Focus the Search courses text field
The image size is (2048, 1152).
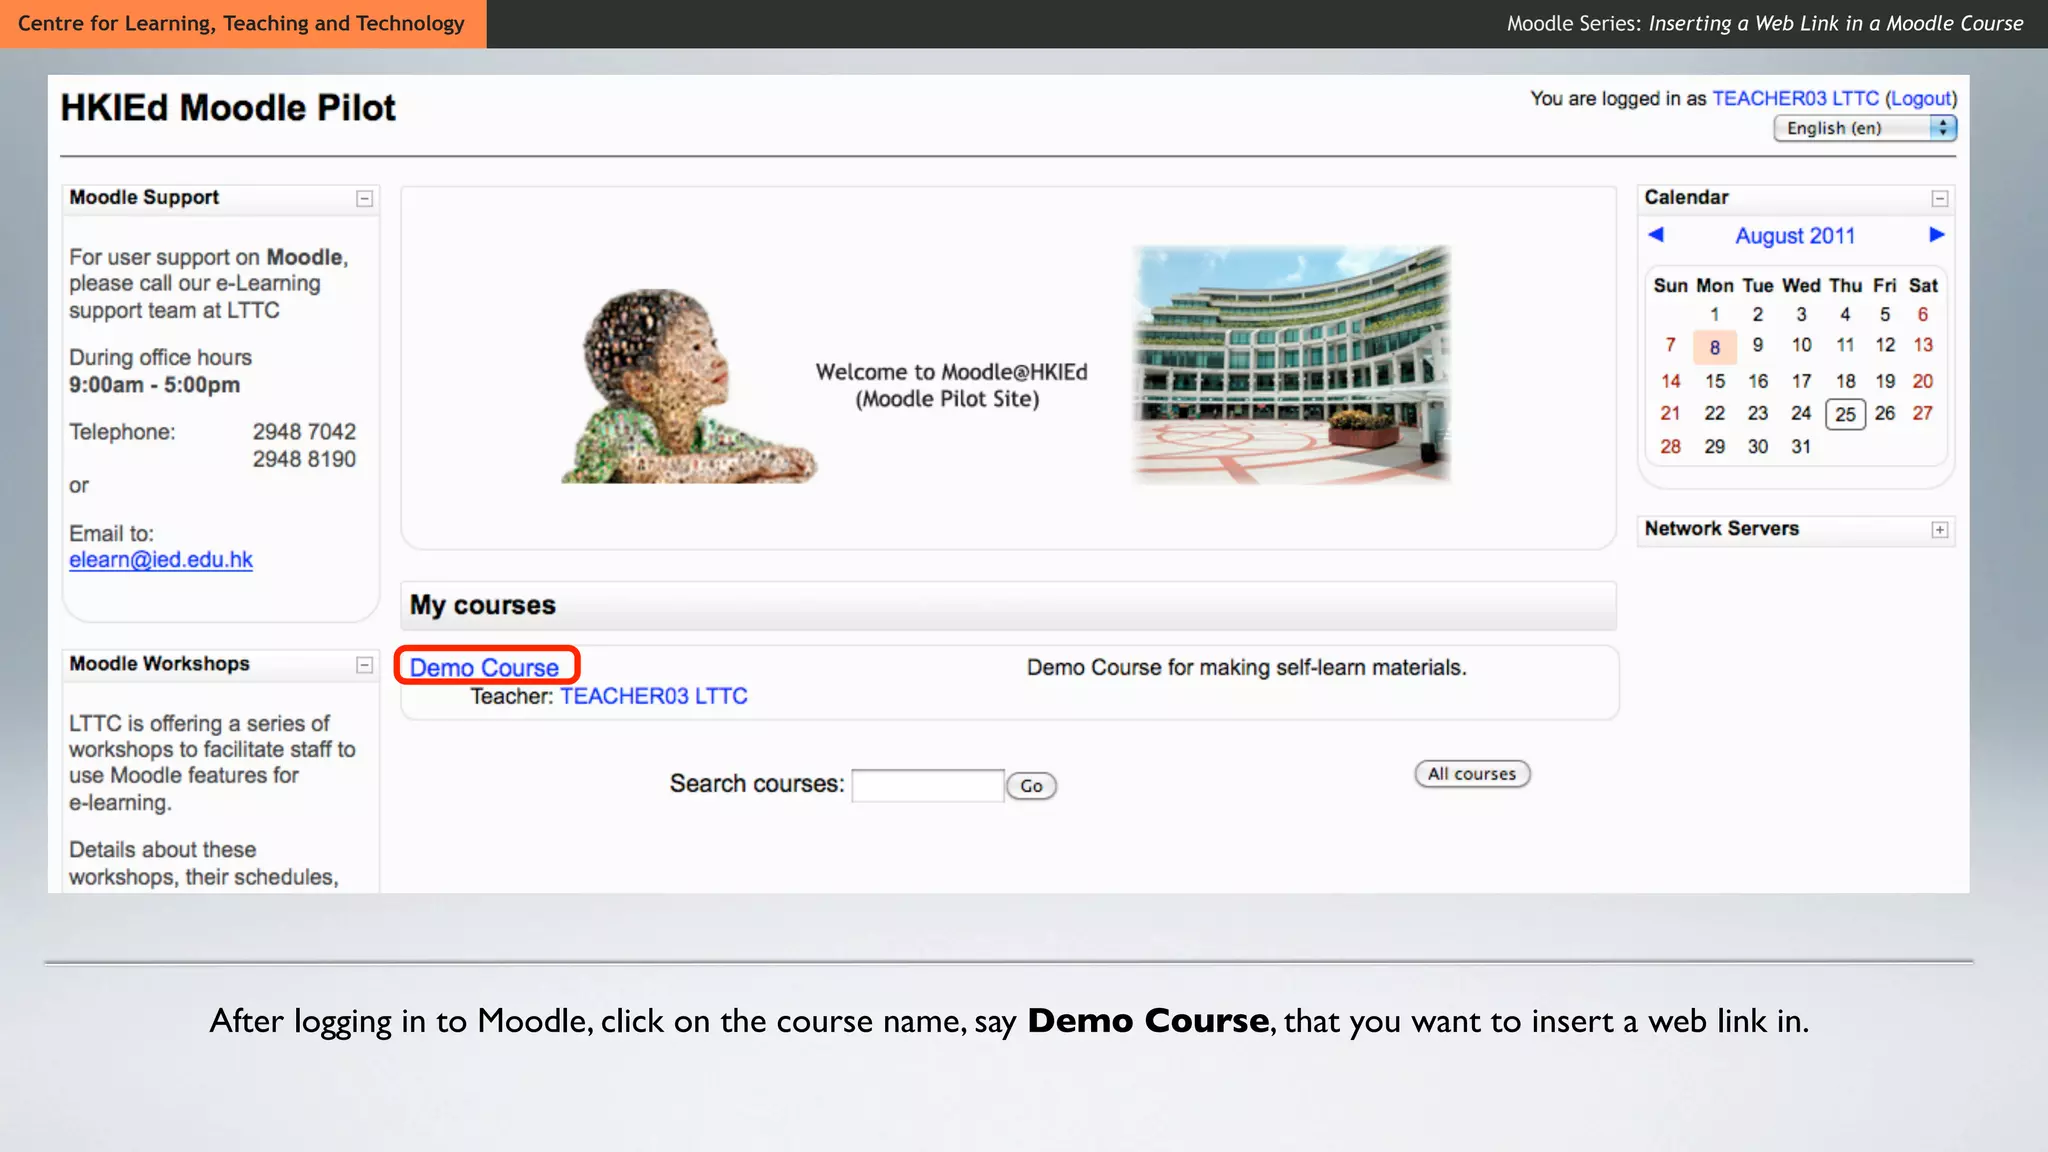coord(927,785)
